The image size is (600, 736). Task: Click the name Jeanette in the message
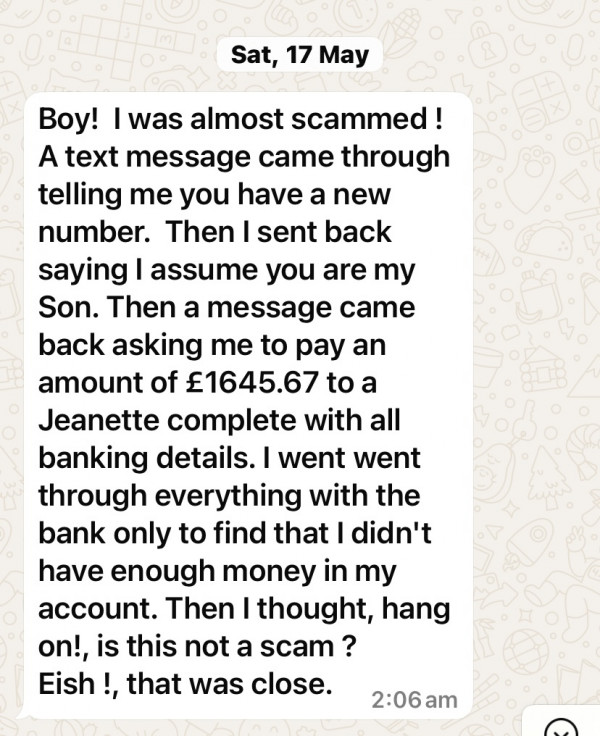click(99, 420)
